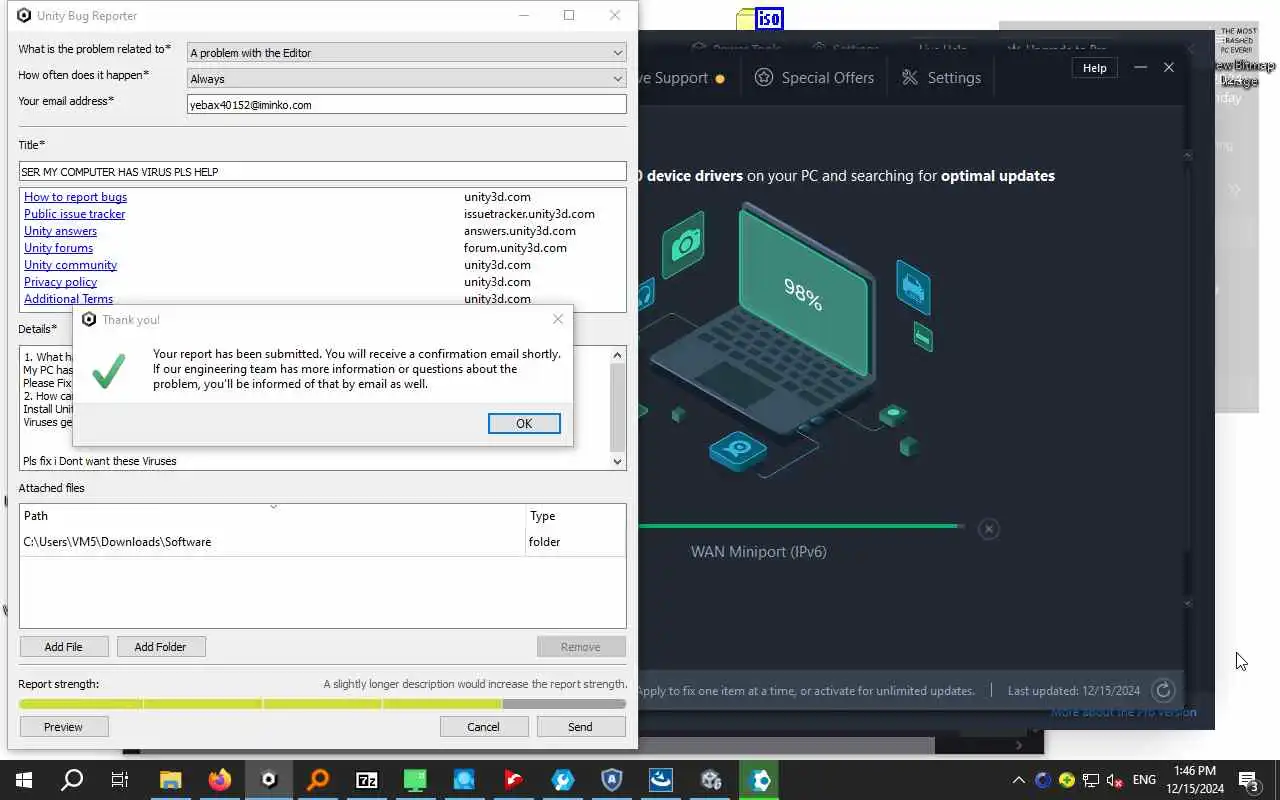Viewport: 1280px width, 800px height.
Task: Open the 'How to report bugs' link
Action: [x=75, y=197]
